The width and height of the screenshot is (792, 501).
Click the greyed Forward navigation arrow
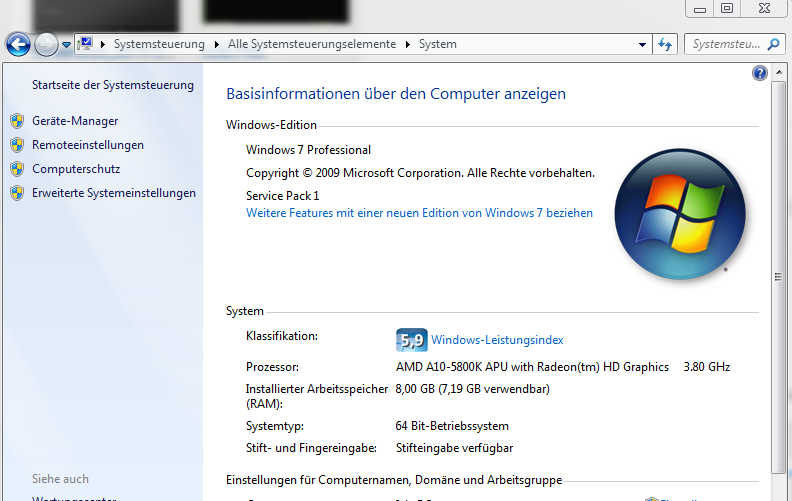(x=46, y=44)
